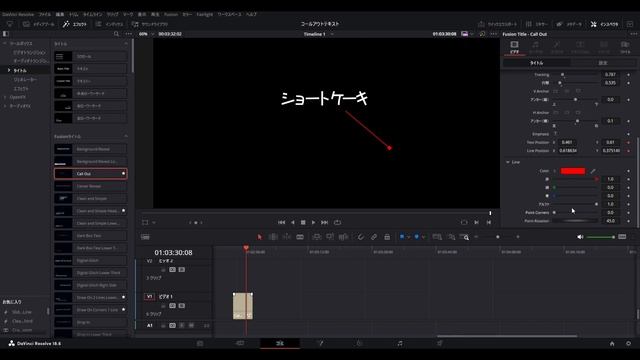This screenshot has width=640, height=360.
Task: Select the Dark Box Text title preset
Action: 91,236
